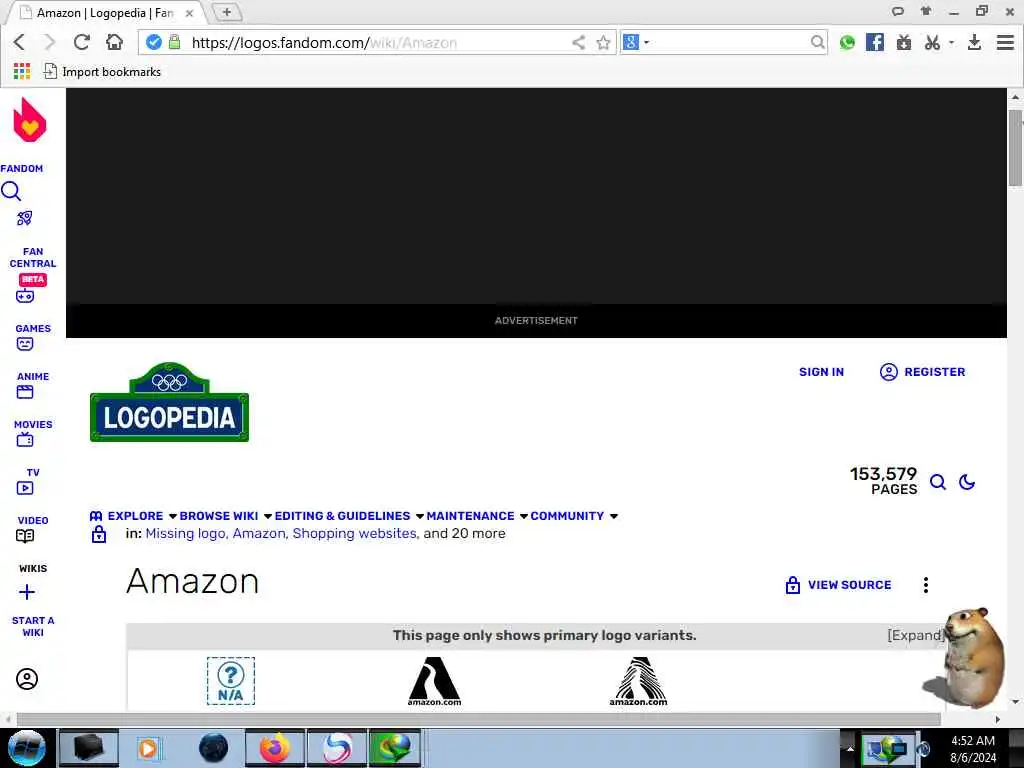Open a new browser tab
Screen dimensions: 1024x768
click(x=227, y=12)
